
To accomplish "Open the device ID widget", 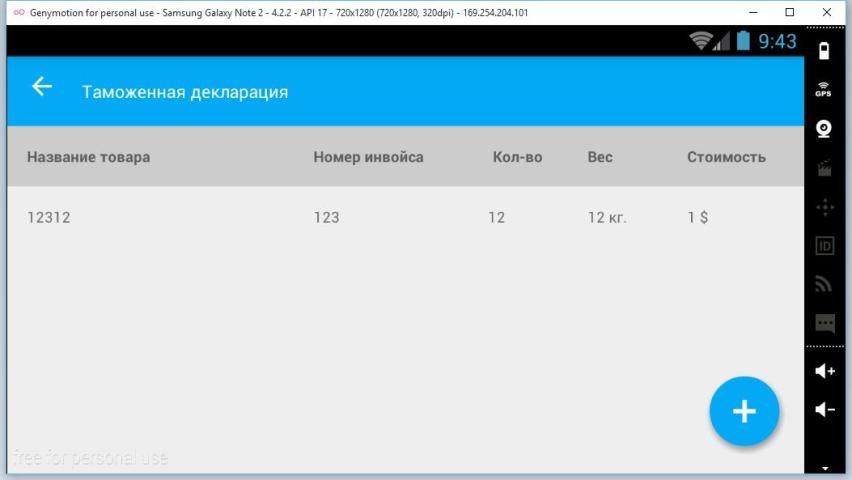I will tap(824, 246).
